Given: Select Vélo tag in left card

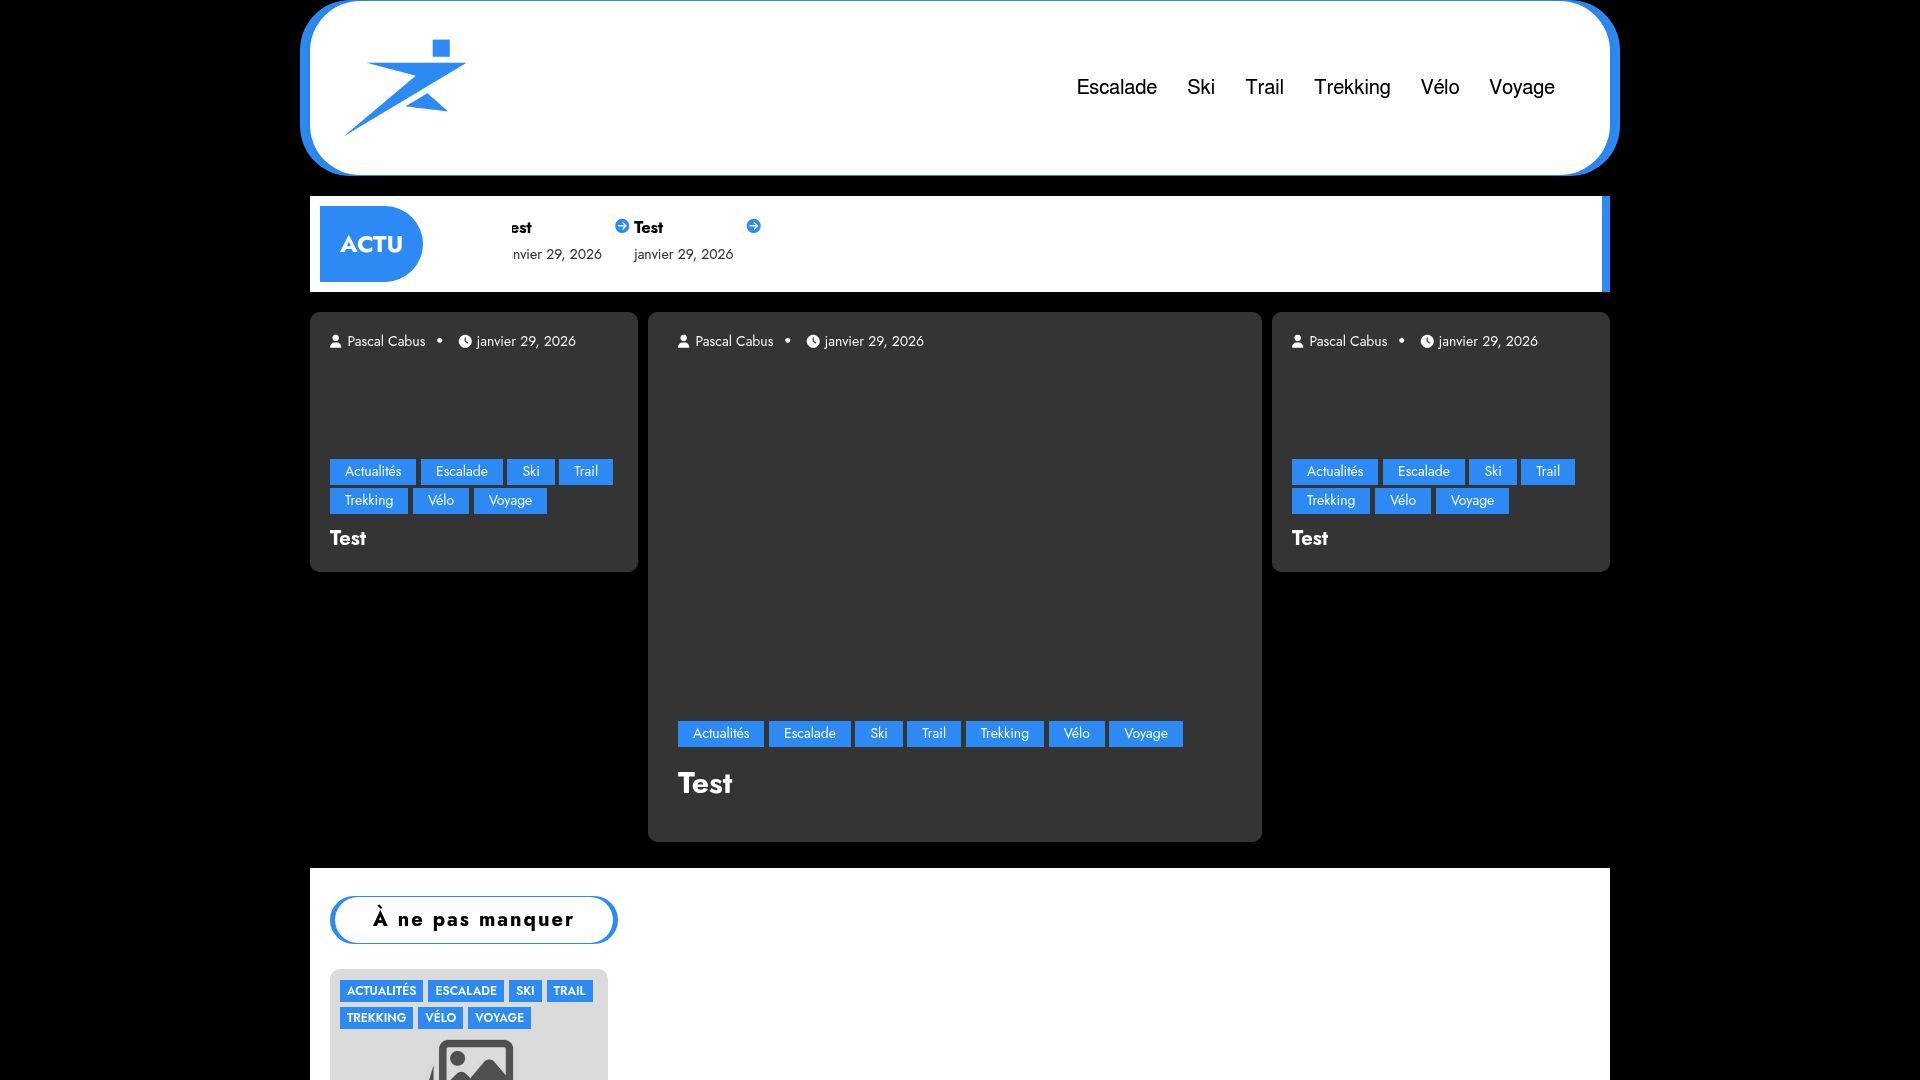Looking at the screenshot, I should 441,501.
